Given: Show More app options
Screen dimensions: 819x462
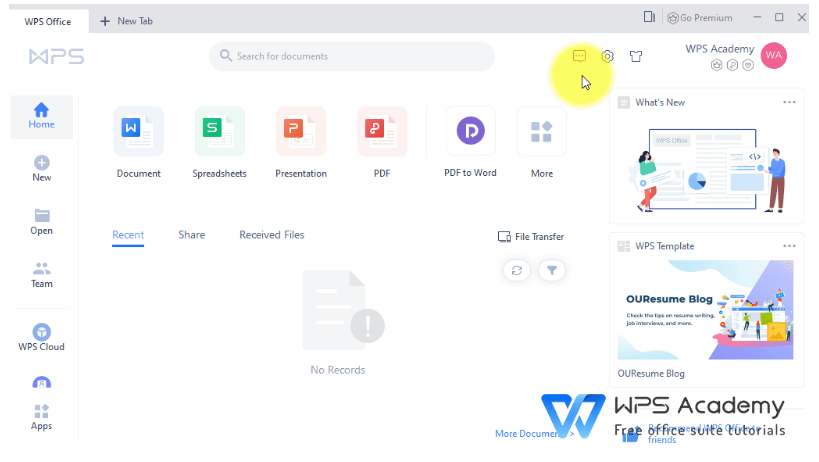Looking at the screenshot, I should pyautogui.click(x=542, y=143).
